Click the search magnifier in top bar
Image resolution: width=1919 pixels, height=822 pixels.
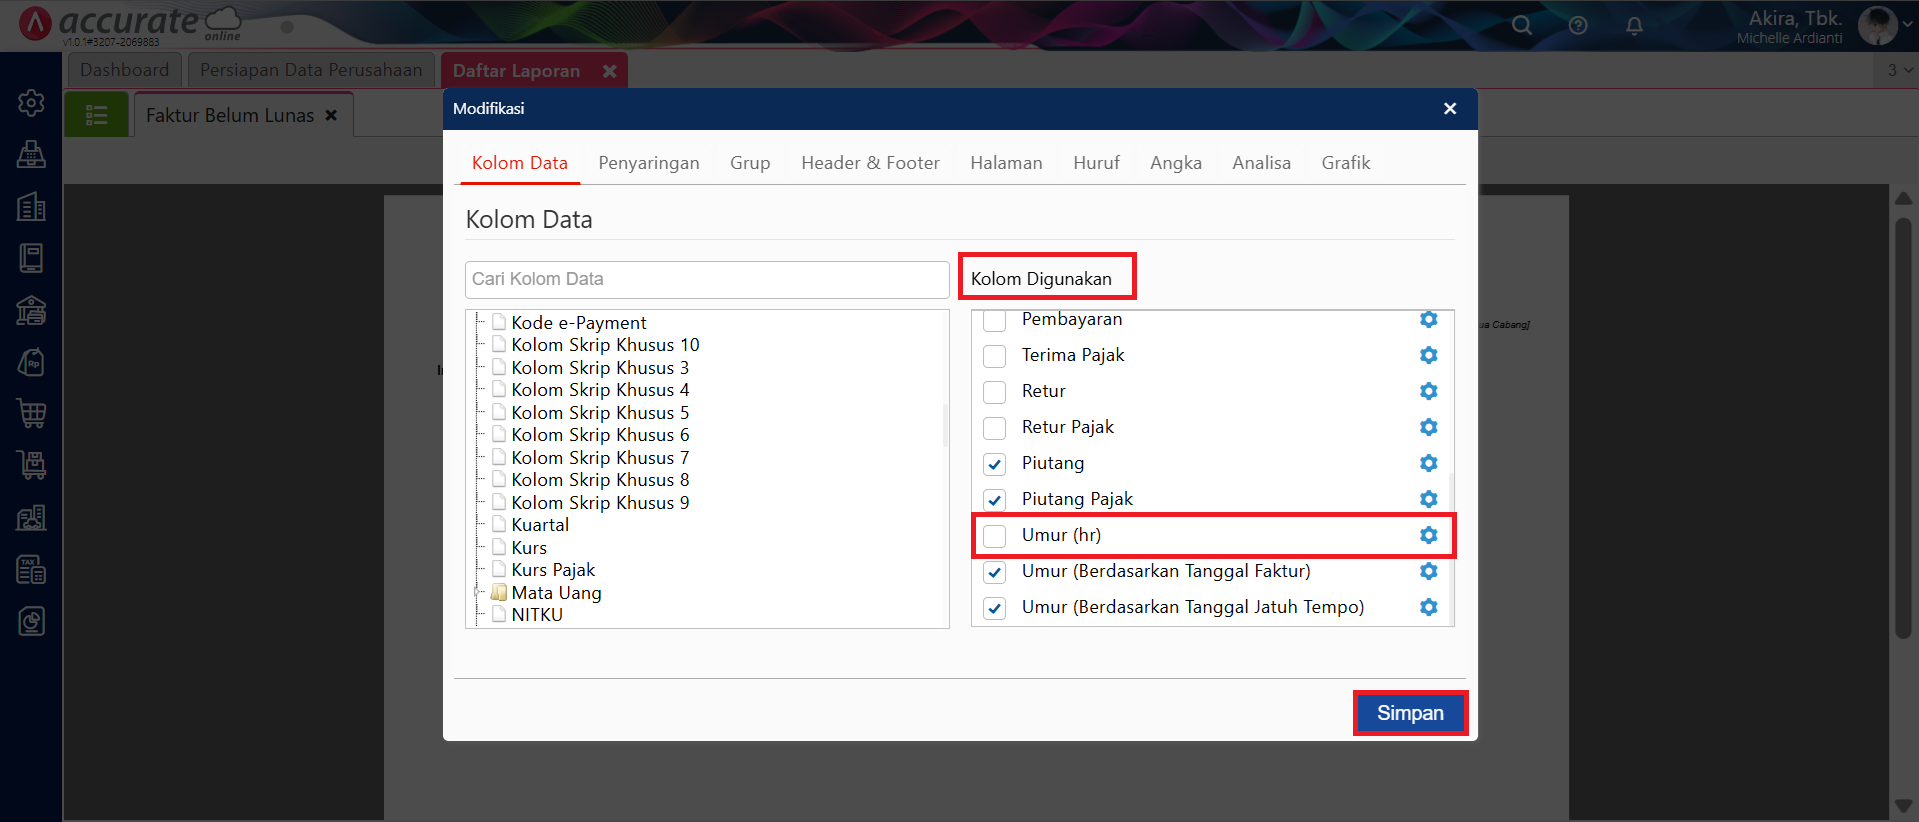1521,26
